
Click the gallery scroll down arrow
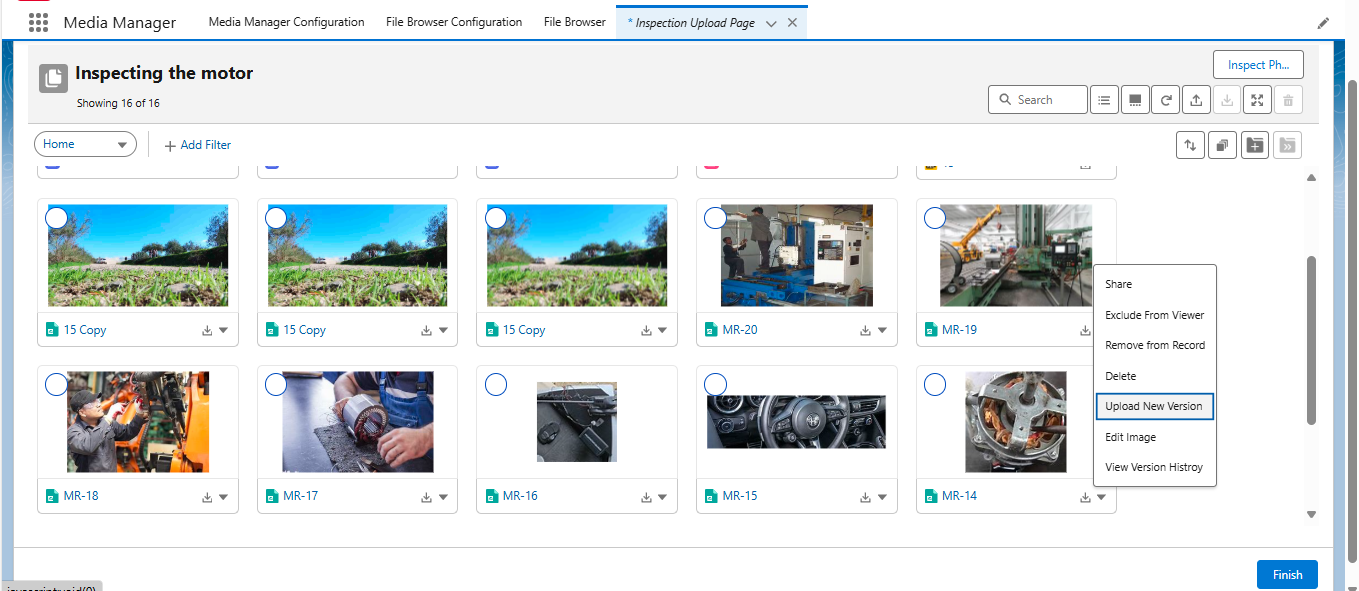[1312, 514]
